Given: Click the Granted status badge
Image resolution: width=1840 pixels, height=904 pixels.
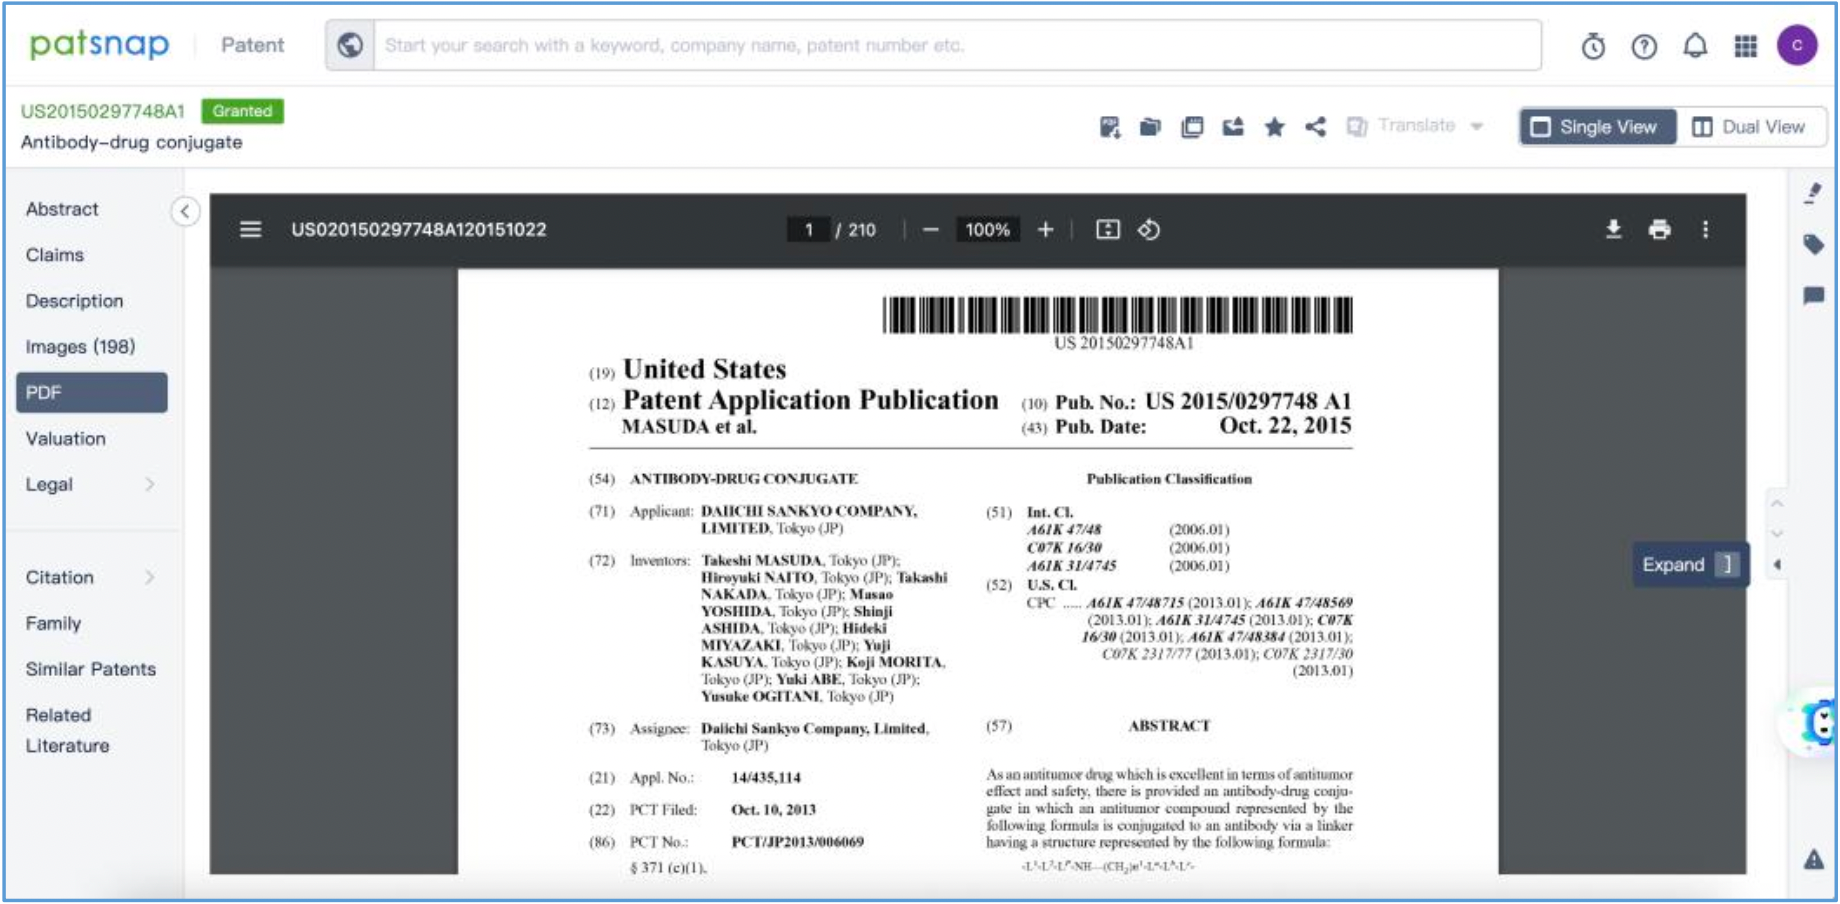Looking at the screenshot, I should (242, 111).
